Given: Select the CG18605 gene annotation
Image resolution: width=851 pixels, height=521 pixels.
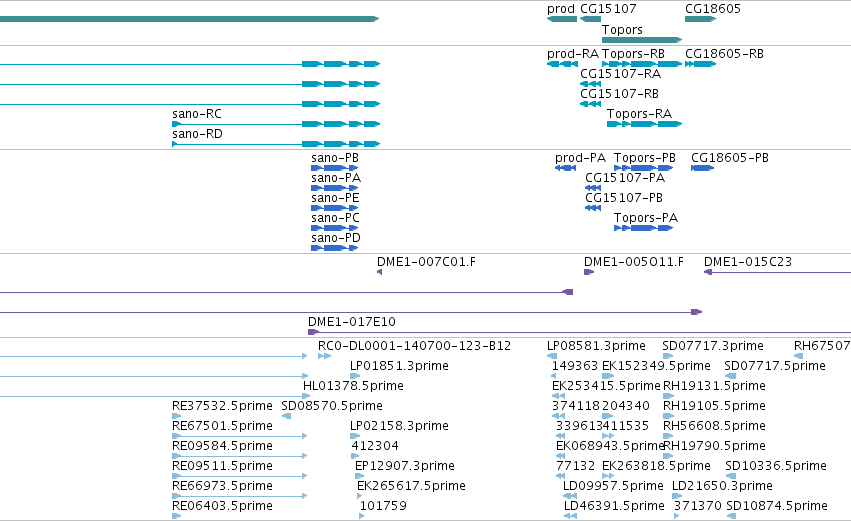Looking at the screenshot, I should 701,19.
